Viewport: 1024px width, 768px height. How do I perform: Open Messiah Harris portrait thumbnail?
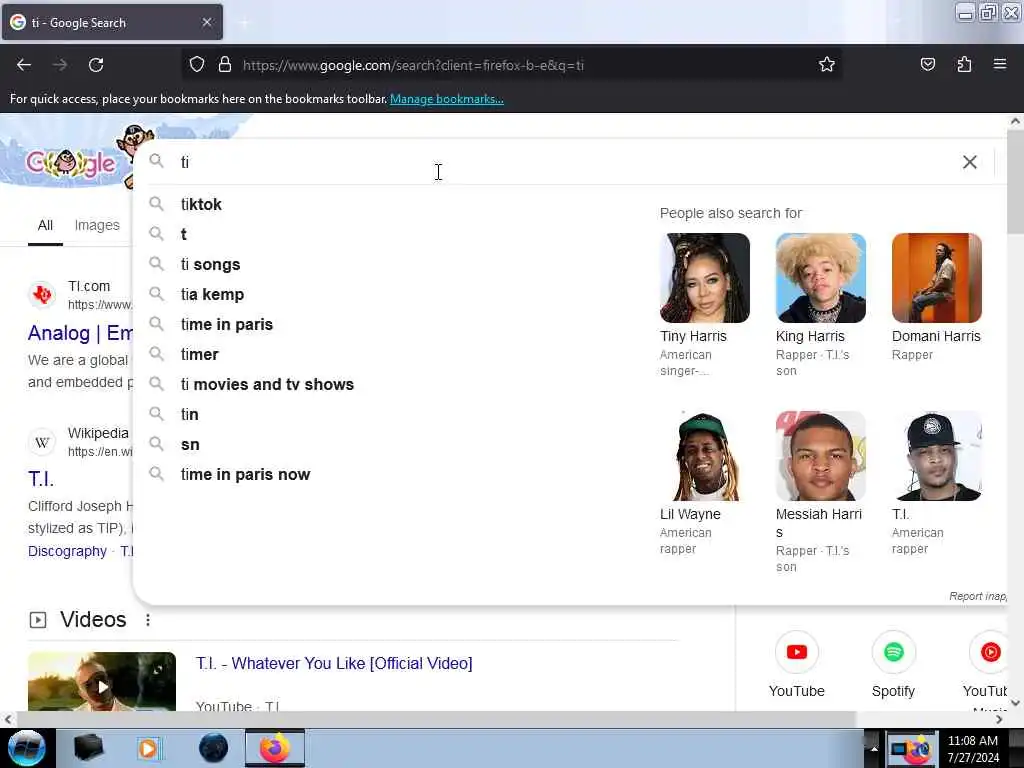click(821, 456)
